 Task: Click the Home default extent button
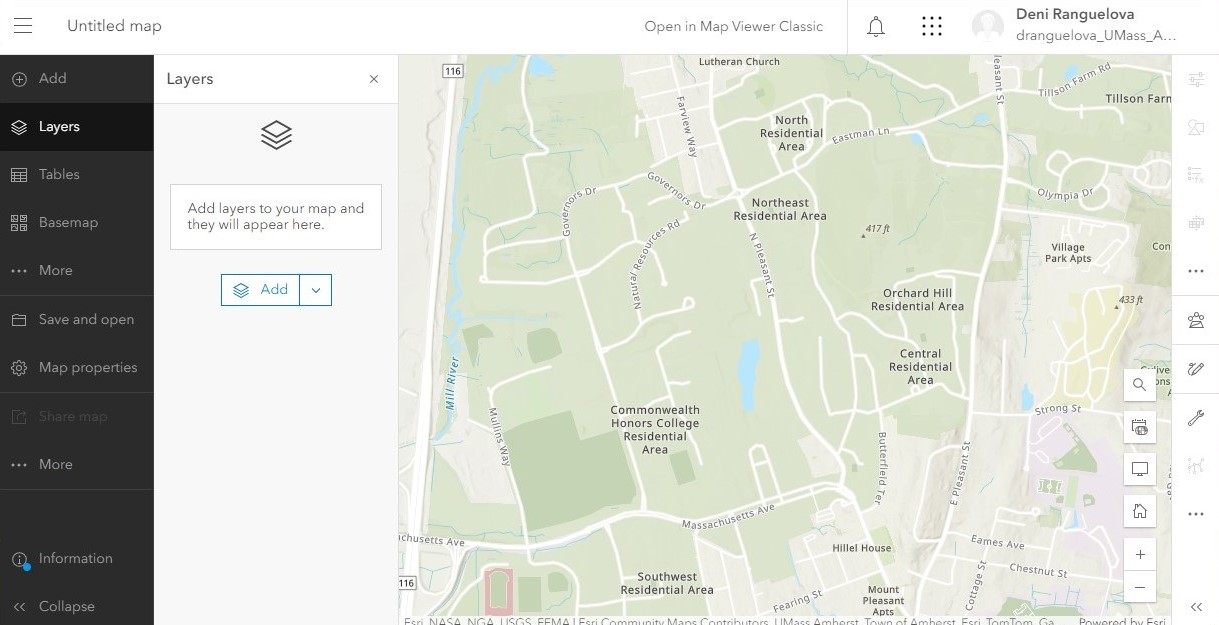pos(1139,511)
